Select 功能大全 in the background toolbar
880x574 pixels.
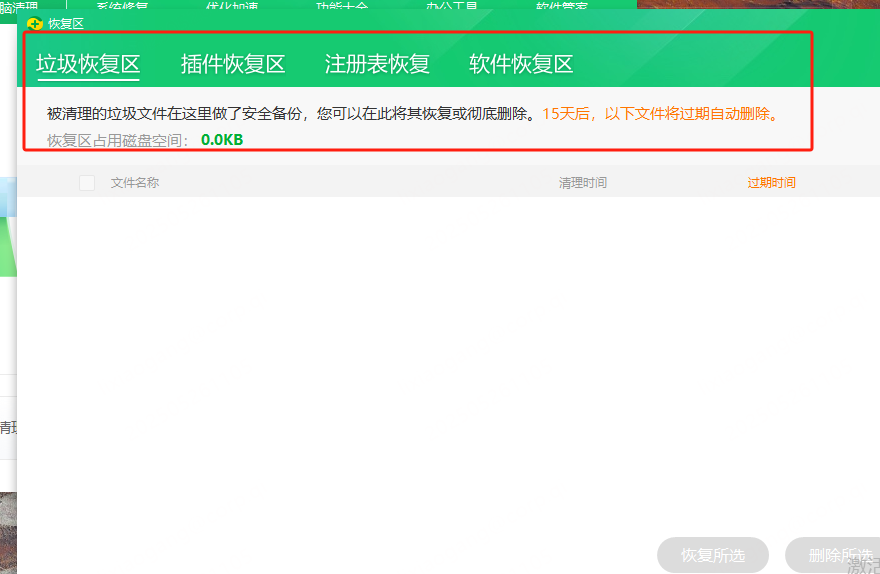click(341, 6)
